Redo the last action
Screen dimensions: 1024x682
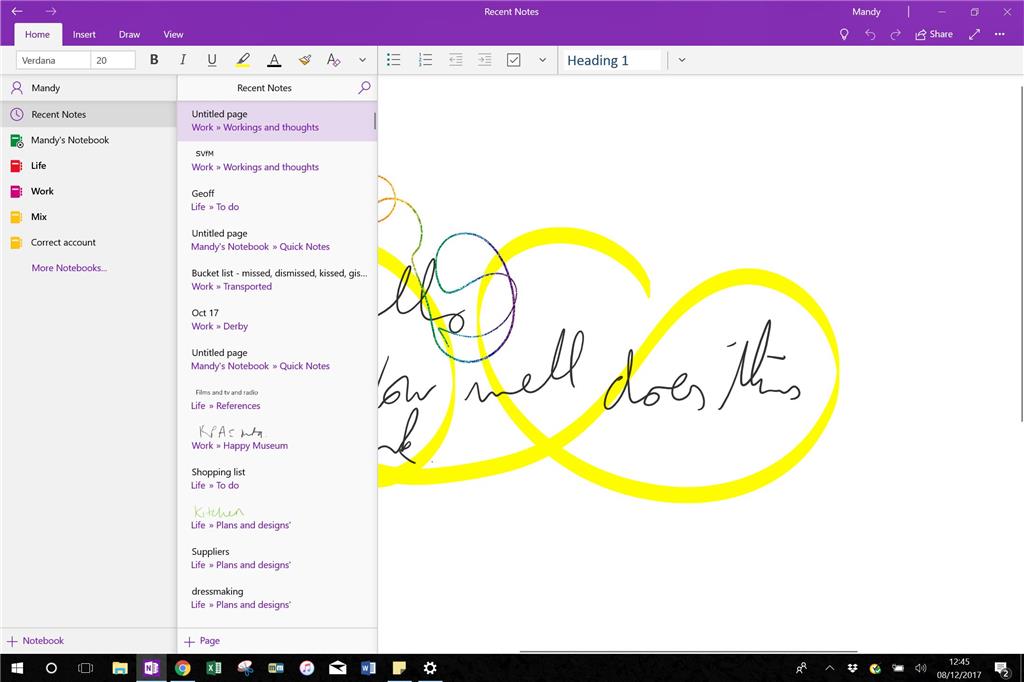(x=895, y=35)
